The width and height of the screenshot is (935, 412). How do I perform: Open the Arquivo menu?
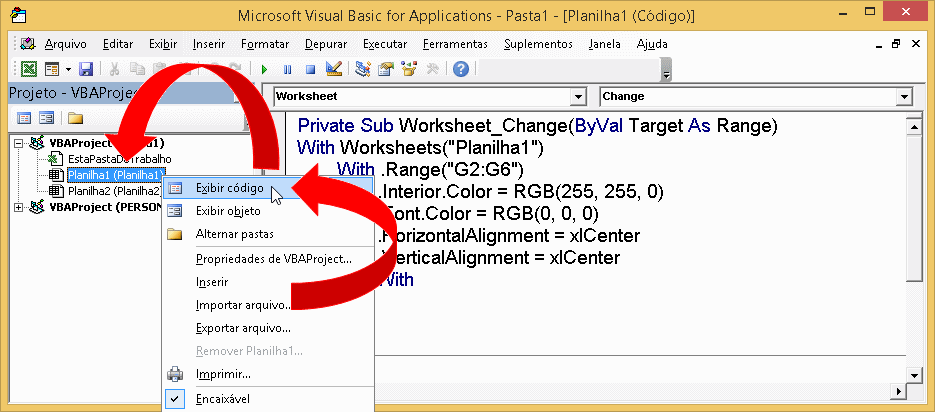[x=66, y=44]
